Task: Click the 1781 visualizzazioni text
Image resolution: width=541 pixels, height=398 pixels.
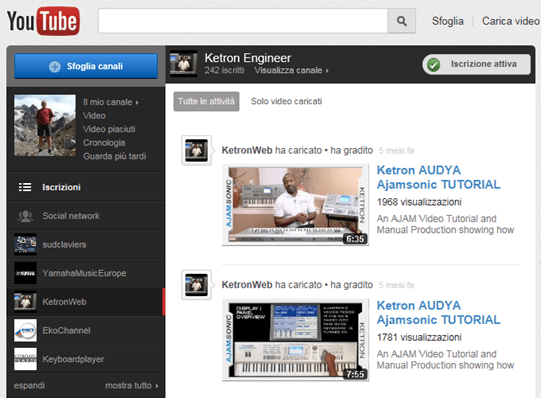Action: coord(419,337)
